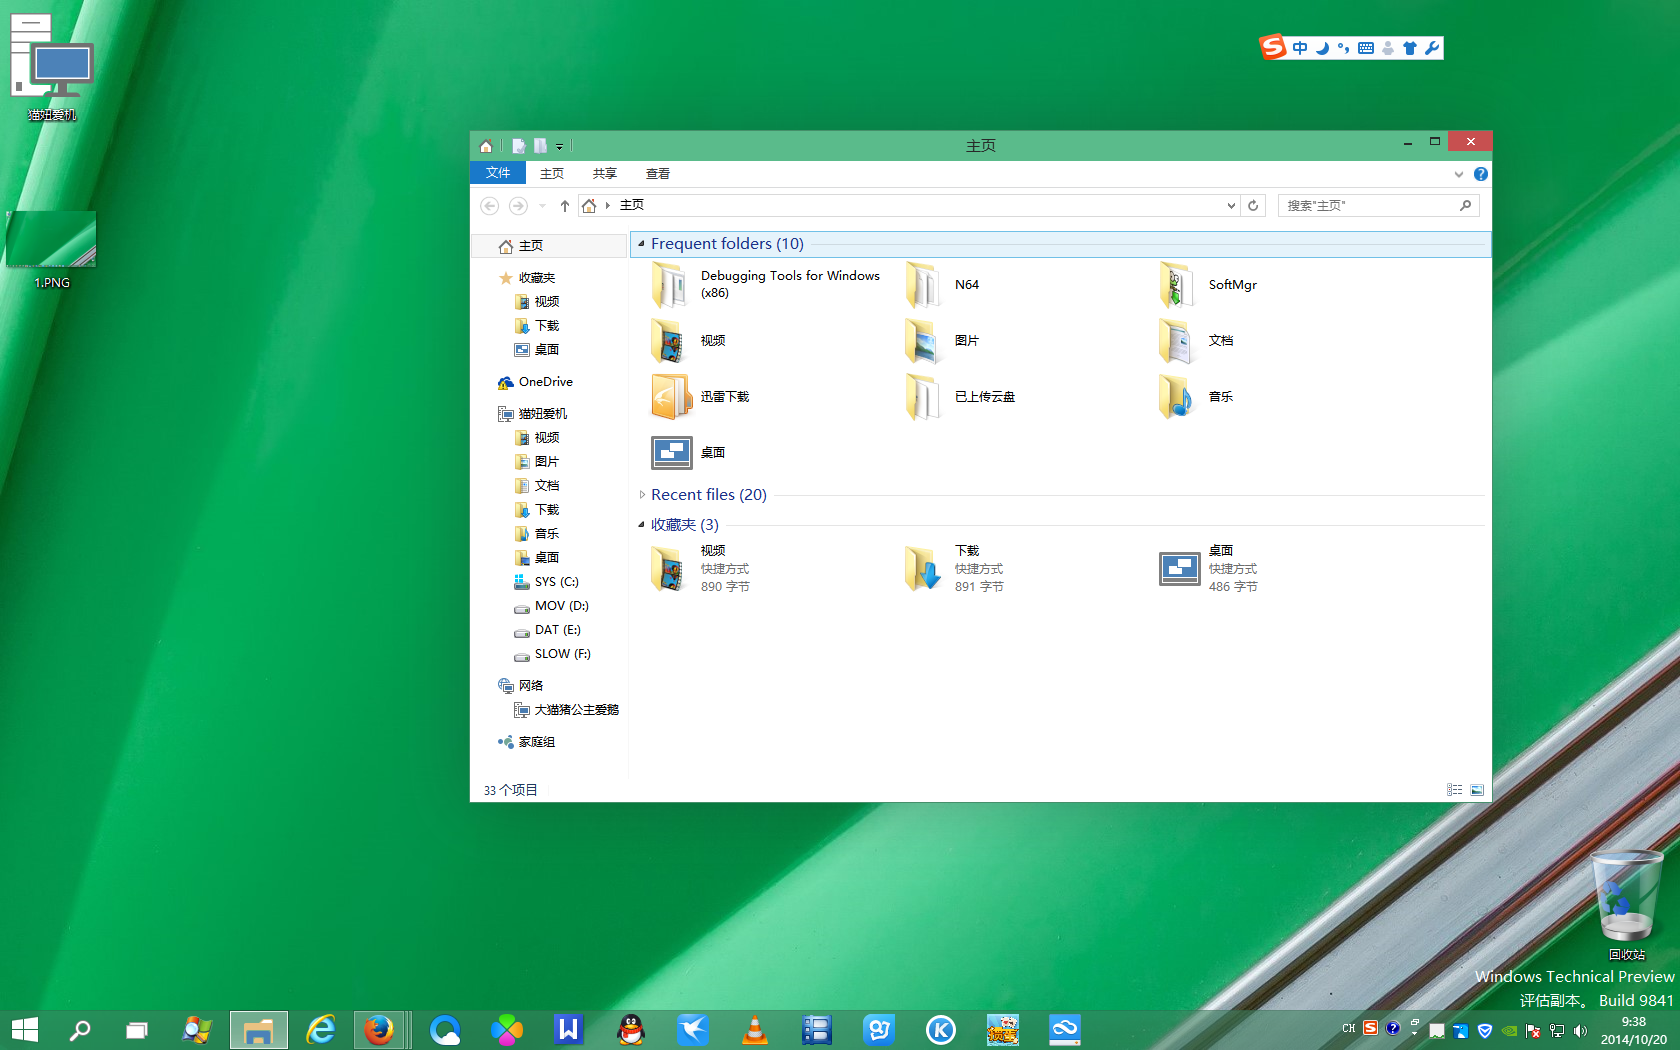Switch to large icons view in status bar
Screen dimensions: 1680x1050
1477,790
